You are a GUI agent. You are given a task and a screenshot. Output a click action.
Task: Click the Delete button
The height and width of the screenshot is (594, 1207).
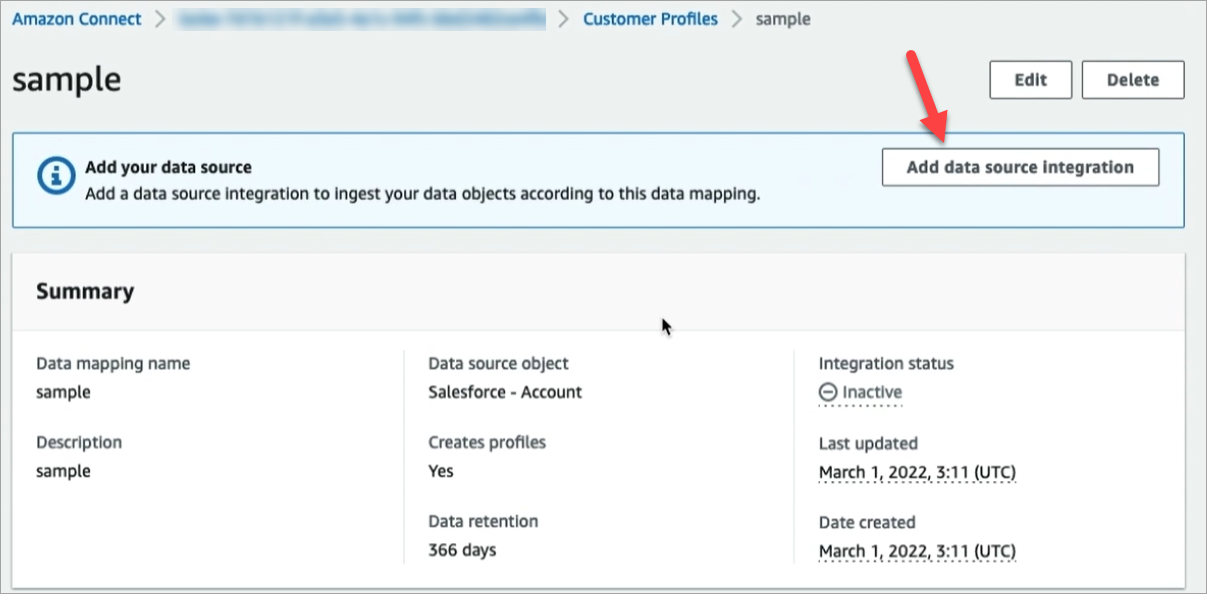point(1132,79)
